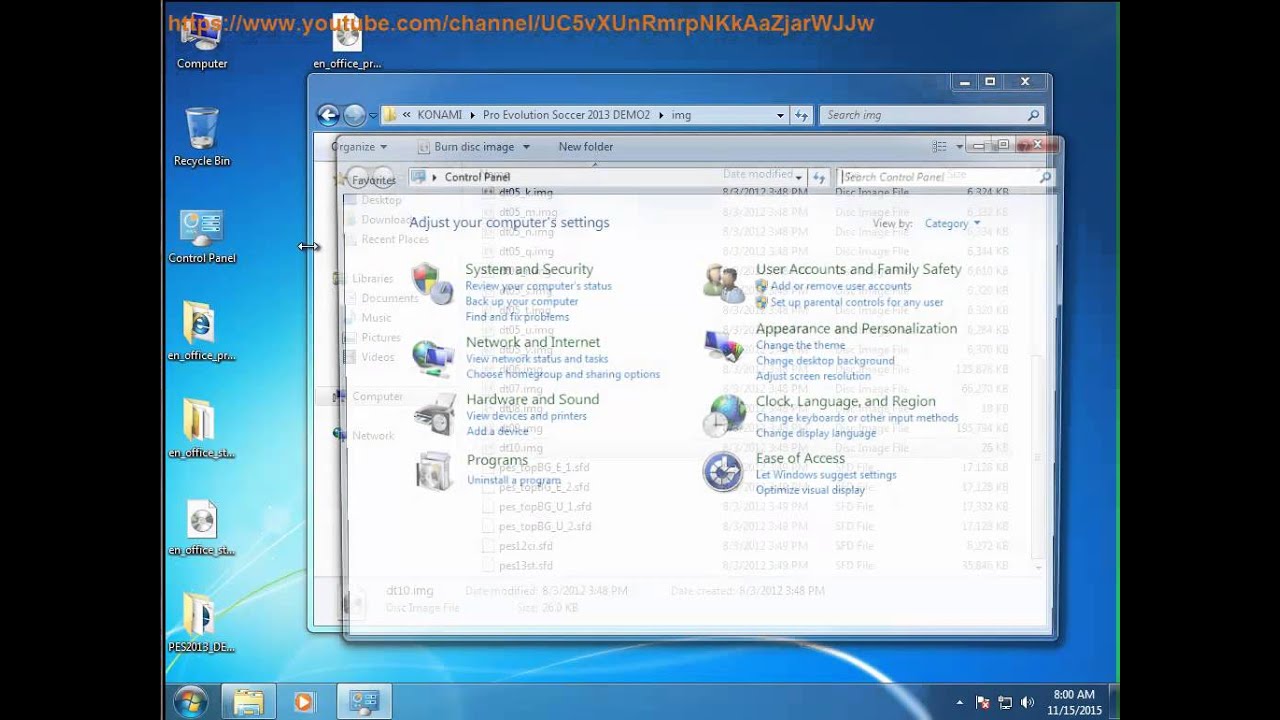This screenshot has width=1280, height=720.
Task: Click the Ease of Access icon
Action: (x=723, y=472)
